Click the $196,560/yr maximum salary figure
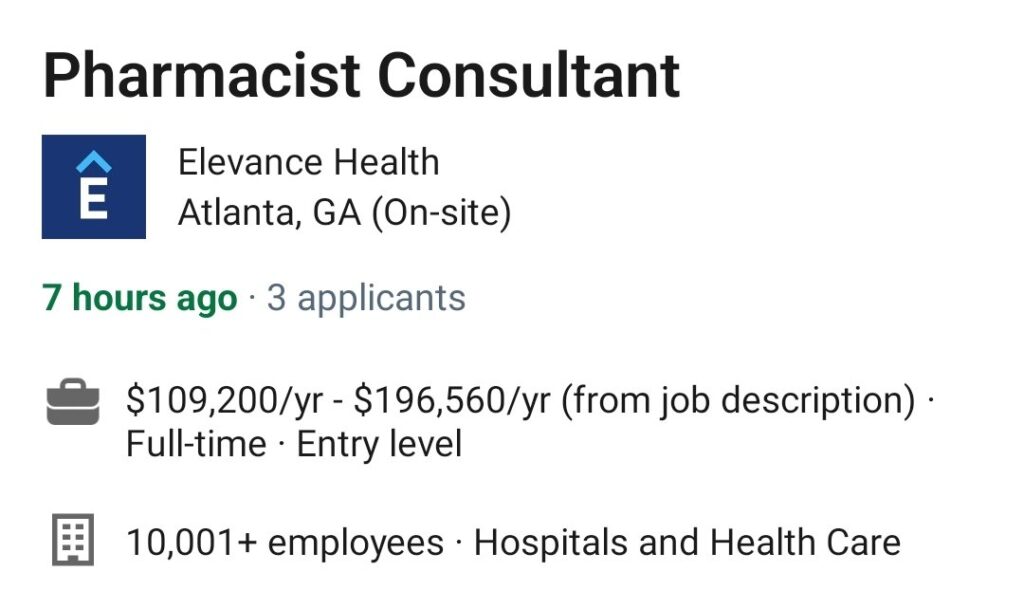The image size is (1024, 590). (x=452, y=400)
